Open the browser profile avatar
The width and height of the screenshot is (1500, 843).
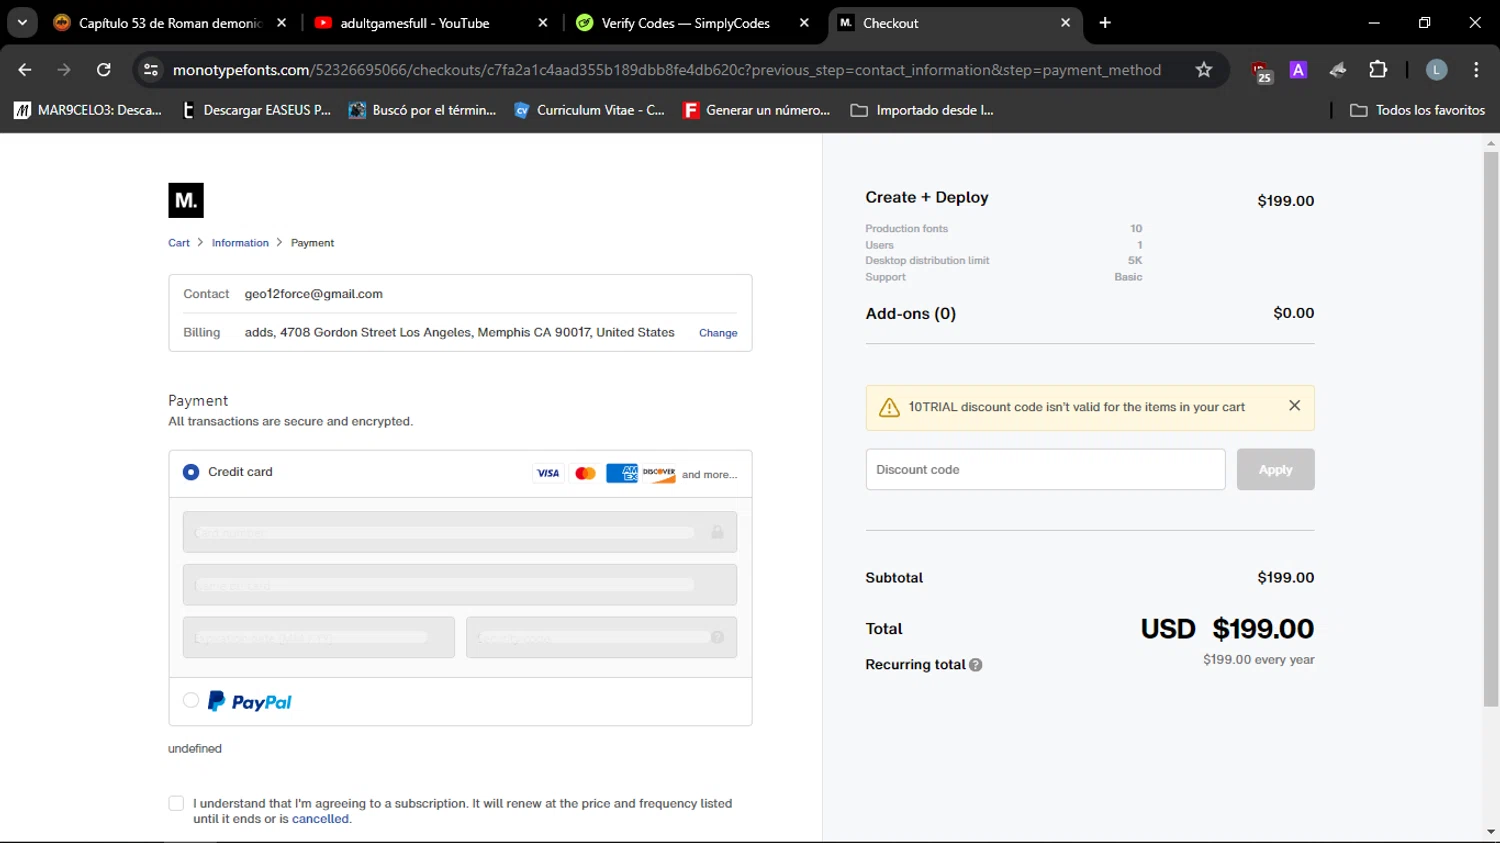1436,69
